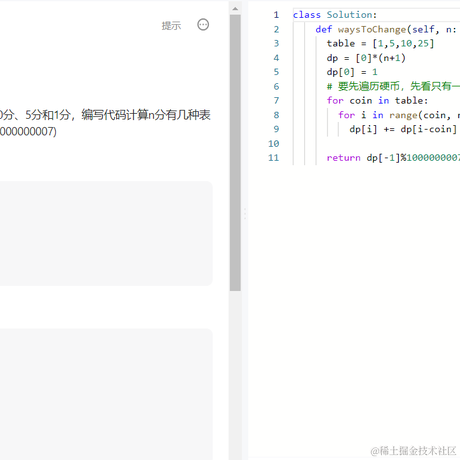Screen dimensions: 460x460
Task: Click the second gray example box
Action: click(106, 394)
